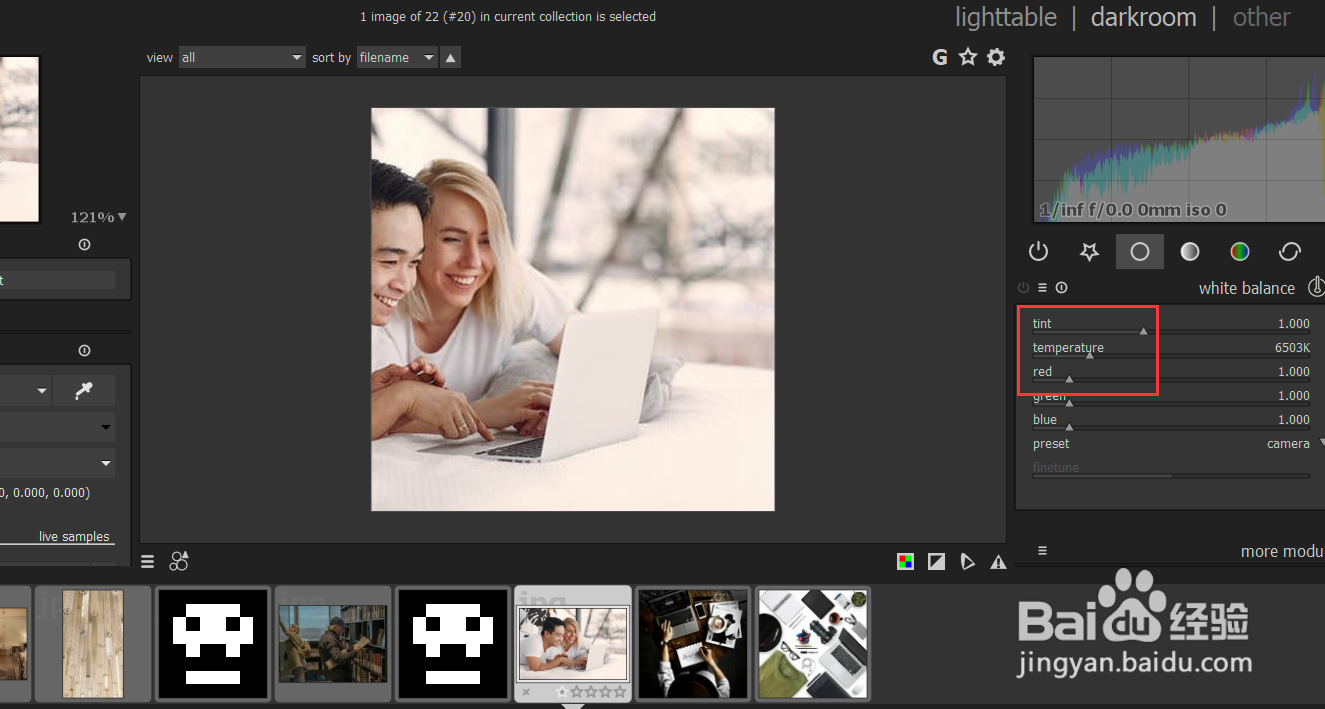The height and width of the screenshot is (709, 1325).
Task: Show active modules power icon
Action: 1038,252
